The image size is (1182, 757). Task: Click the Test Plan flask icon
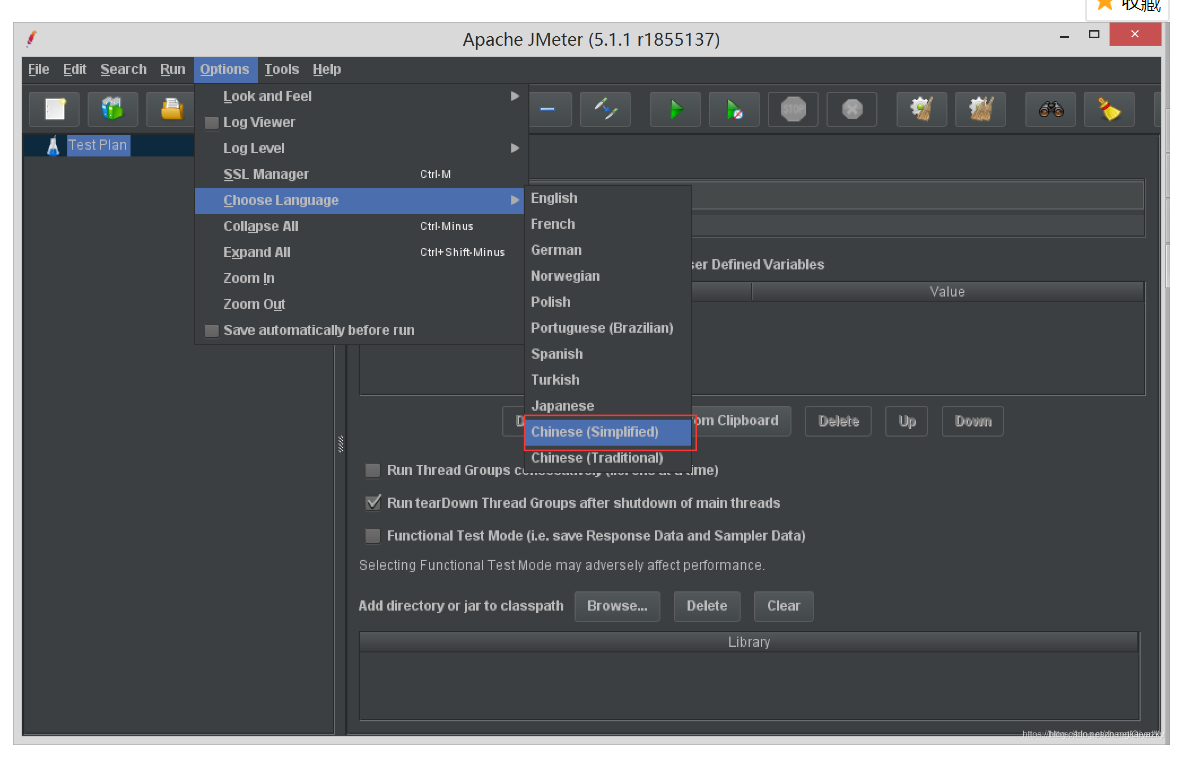(x=53, y=146)
